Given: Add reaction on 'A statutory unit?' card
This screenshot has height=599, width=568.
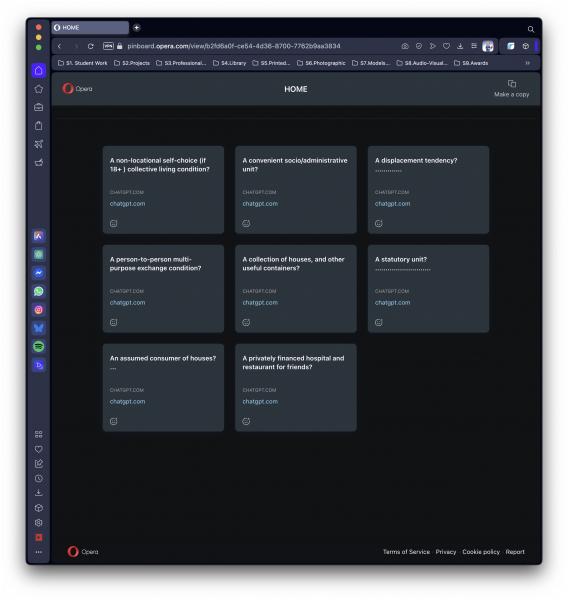Looking at the screenshot, I should point(379,322).
